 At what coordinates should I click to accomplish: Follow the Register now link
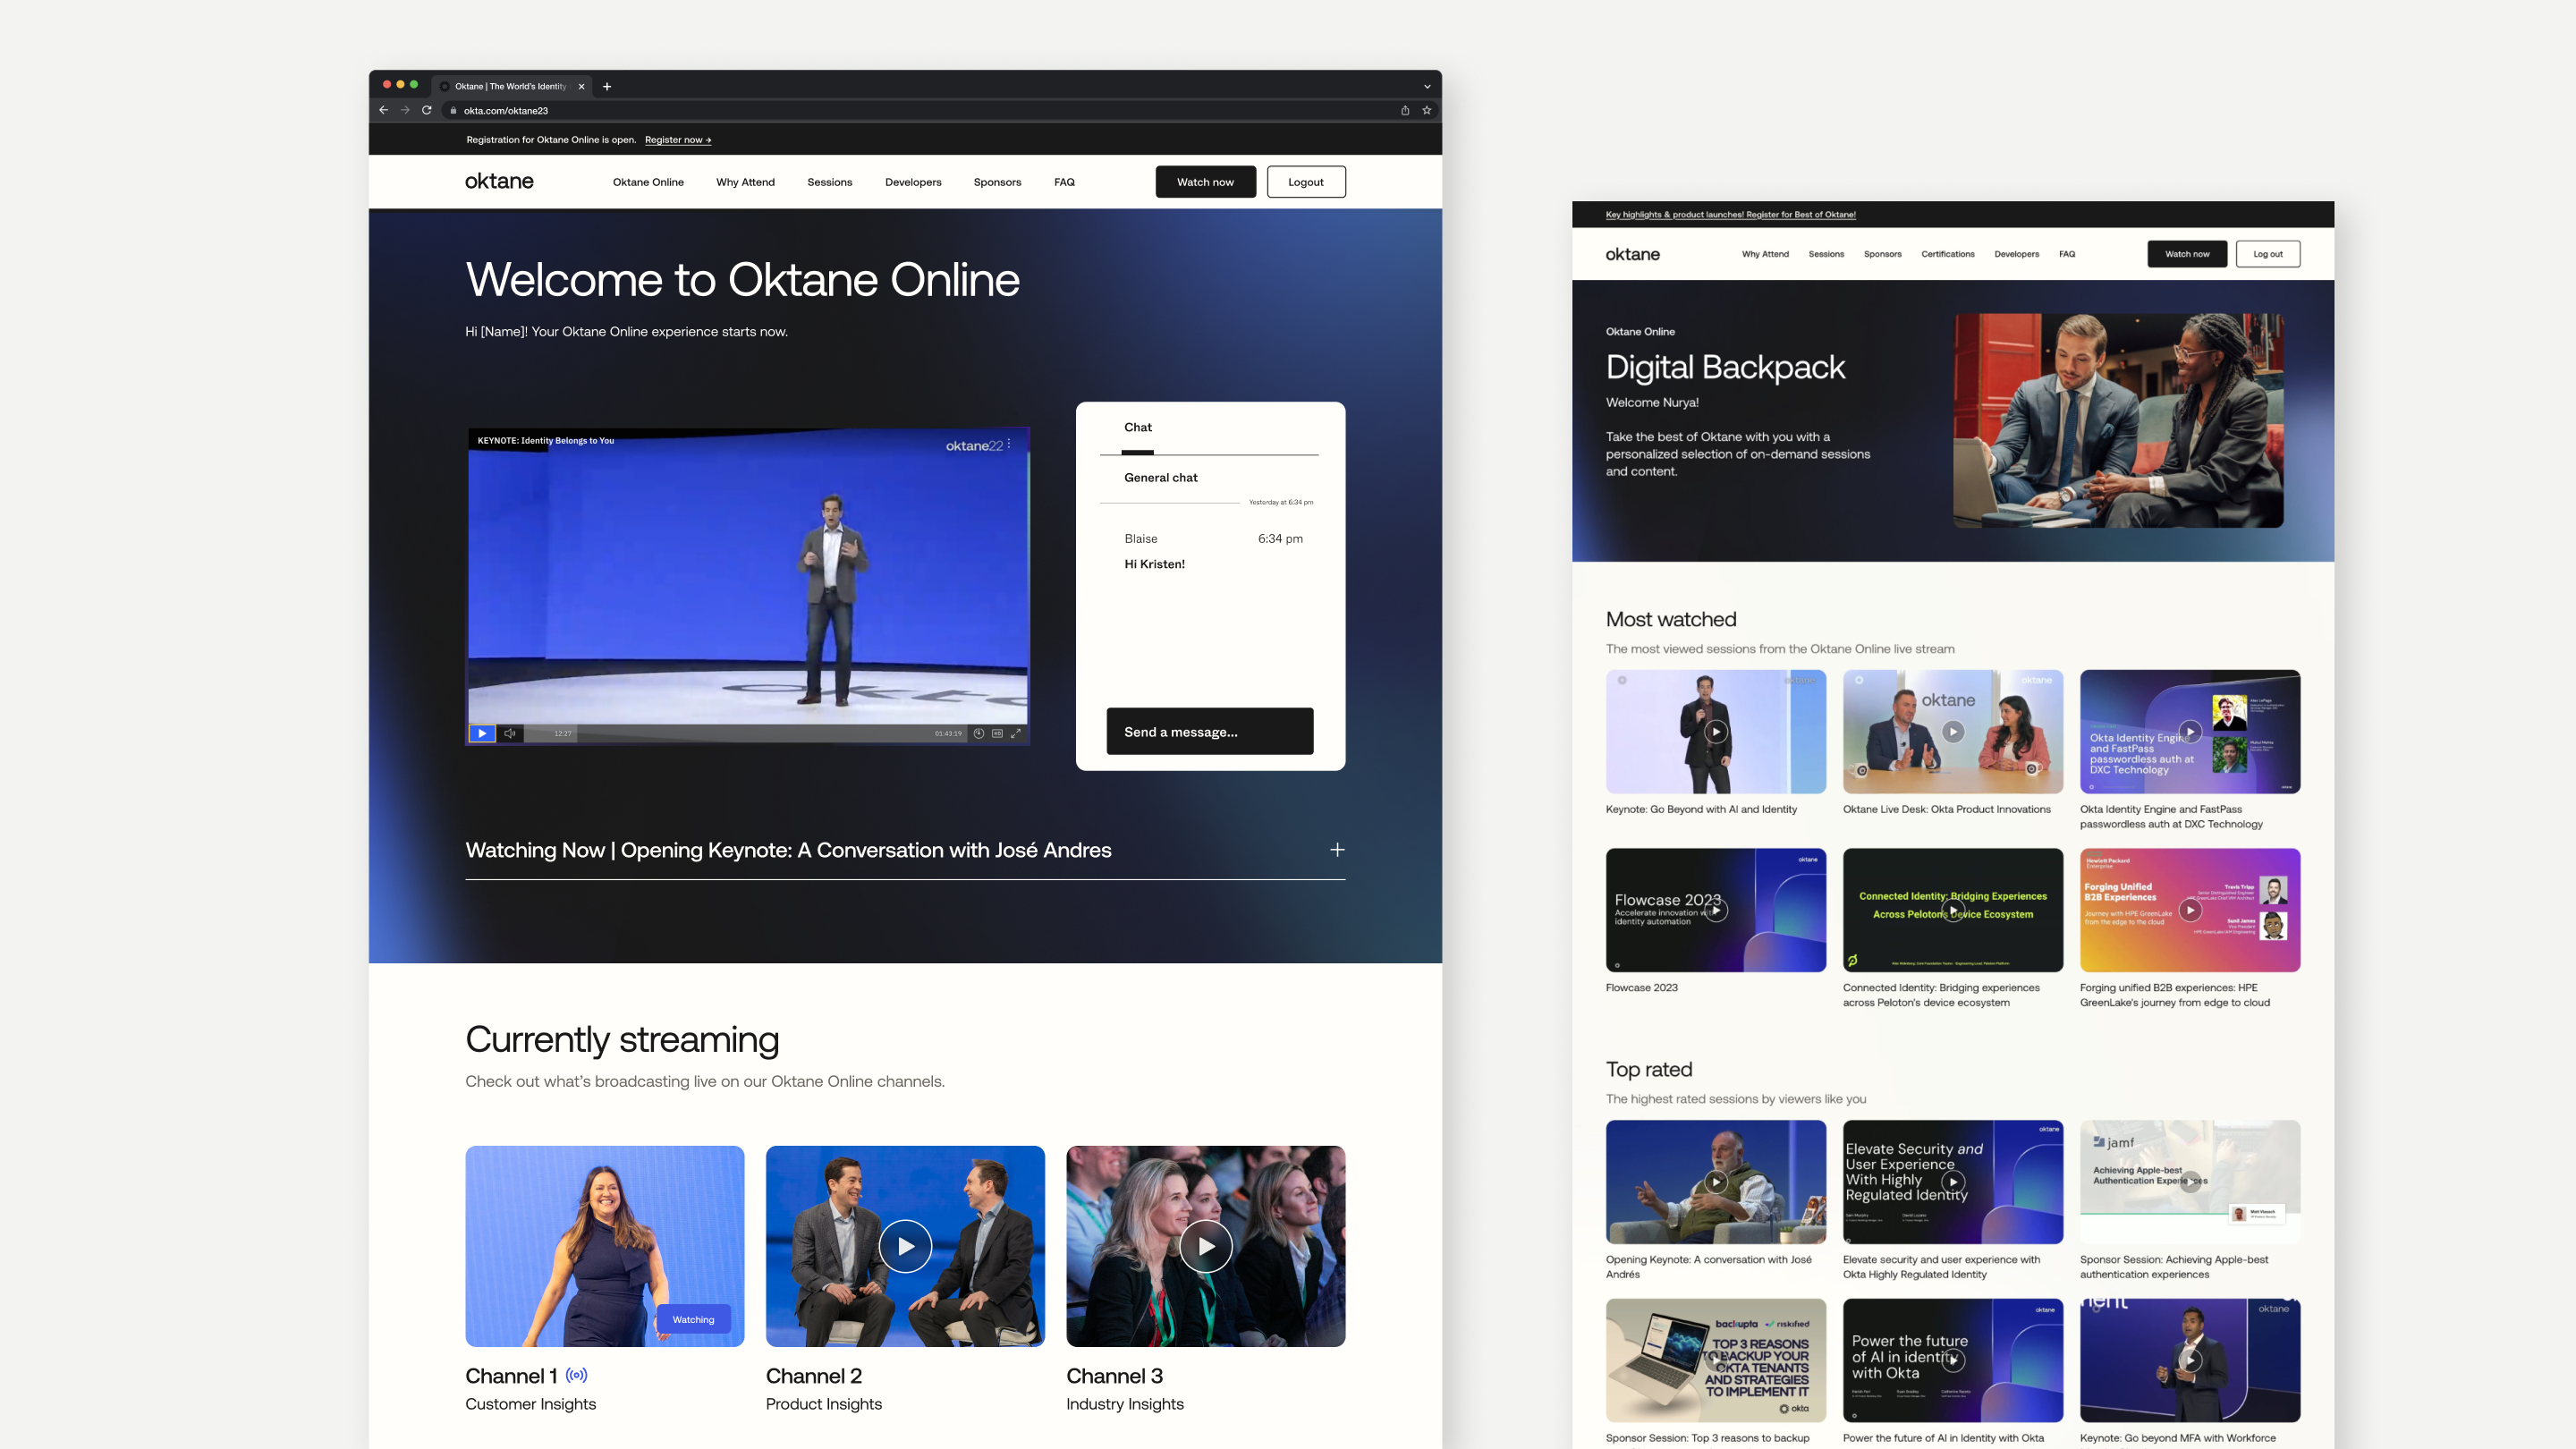[678, 140]
